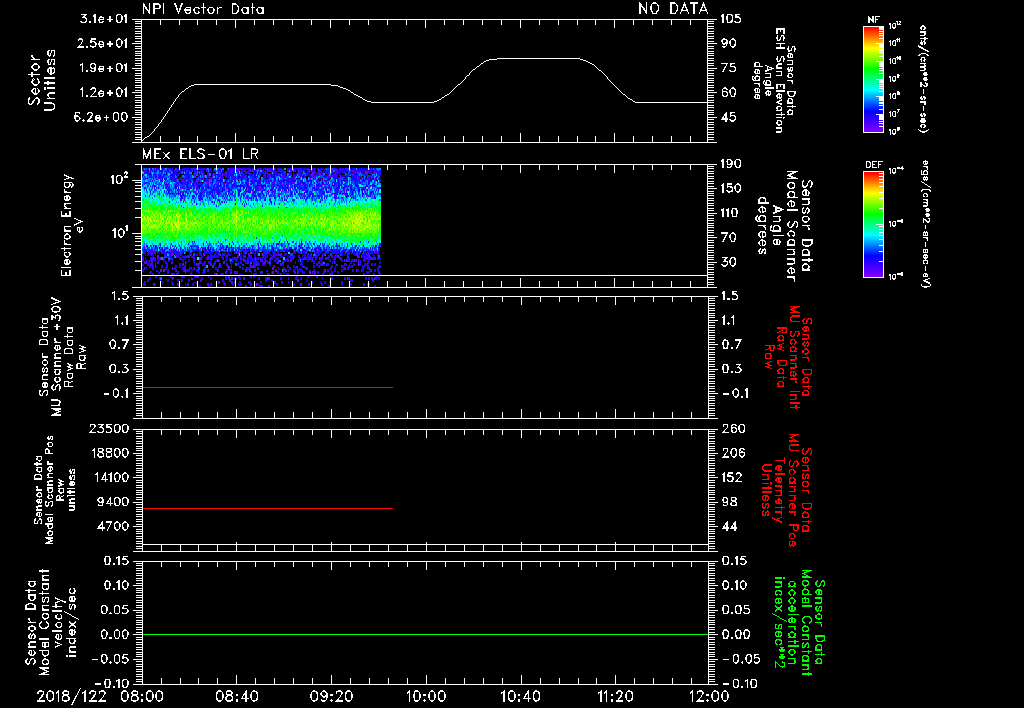Click the '45' sun elevation tick
The image size is (1024, 708).
coord(729,118)
